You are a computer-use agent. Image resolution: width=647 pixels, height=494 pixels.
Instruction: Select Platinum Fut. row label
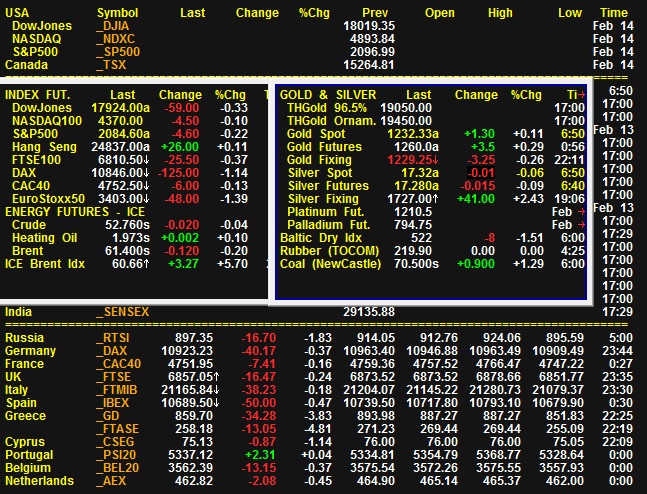pos(326,212)
